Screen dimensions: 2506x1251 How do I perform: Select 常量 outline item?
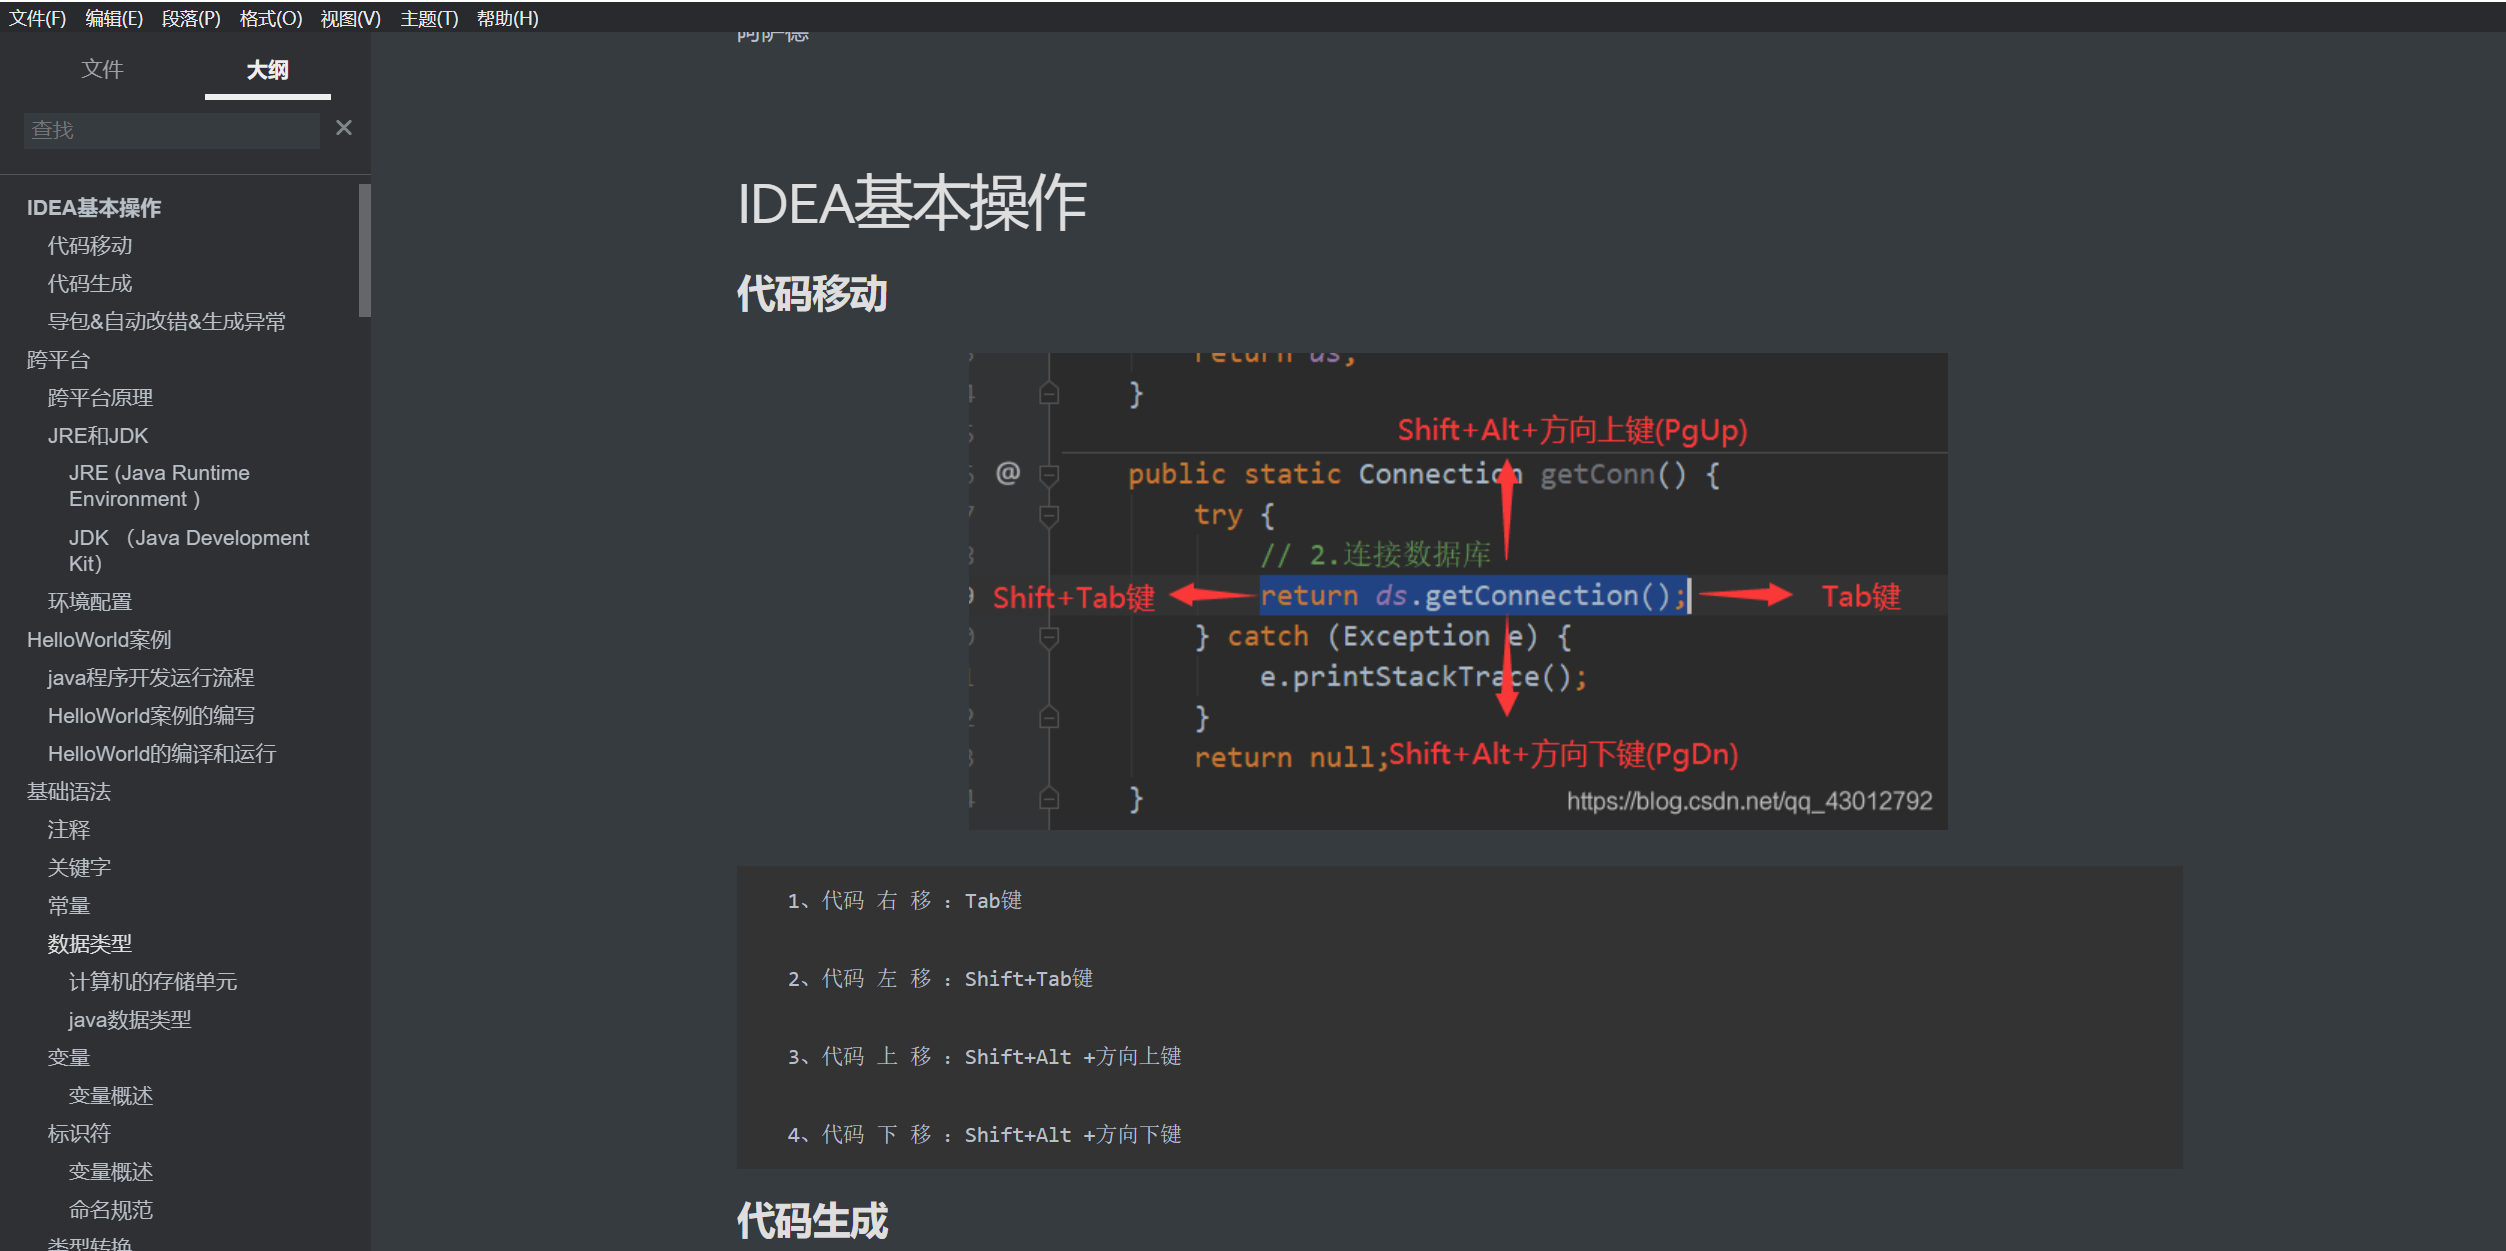[x=69, y=906]
